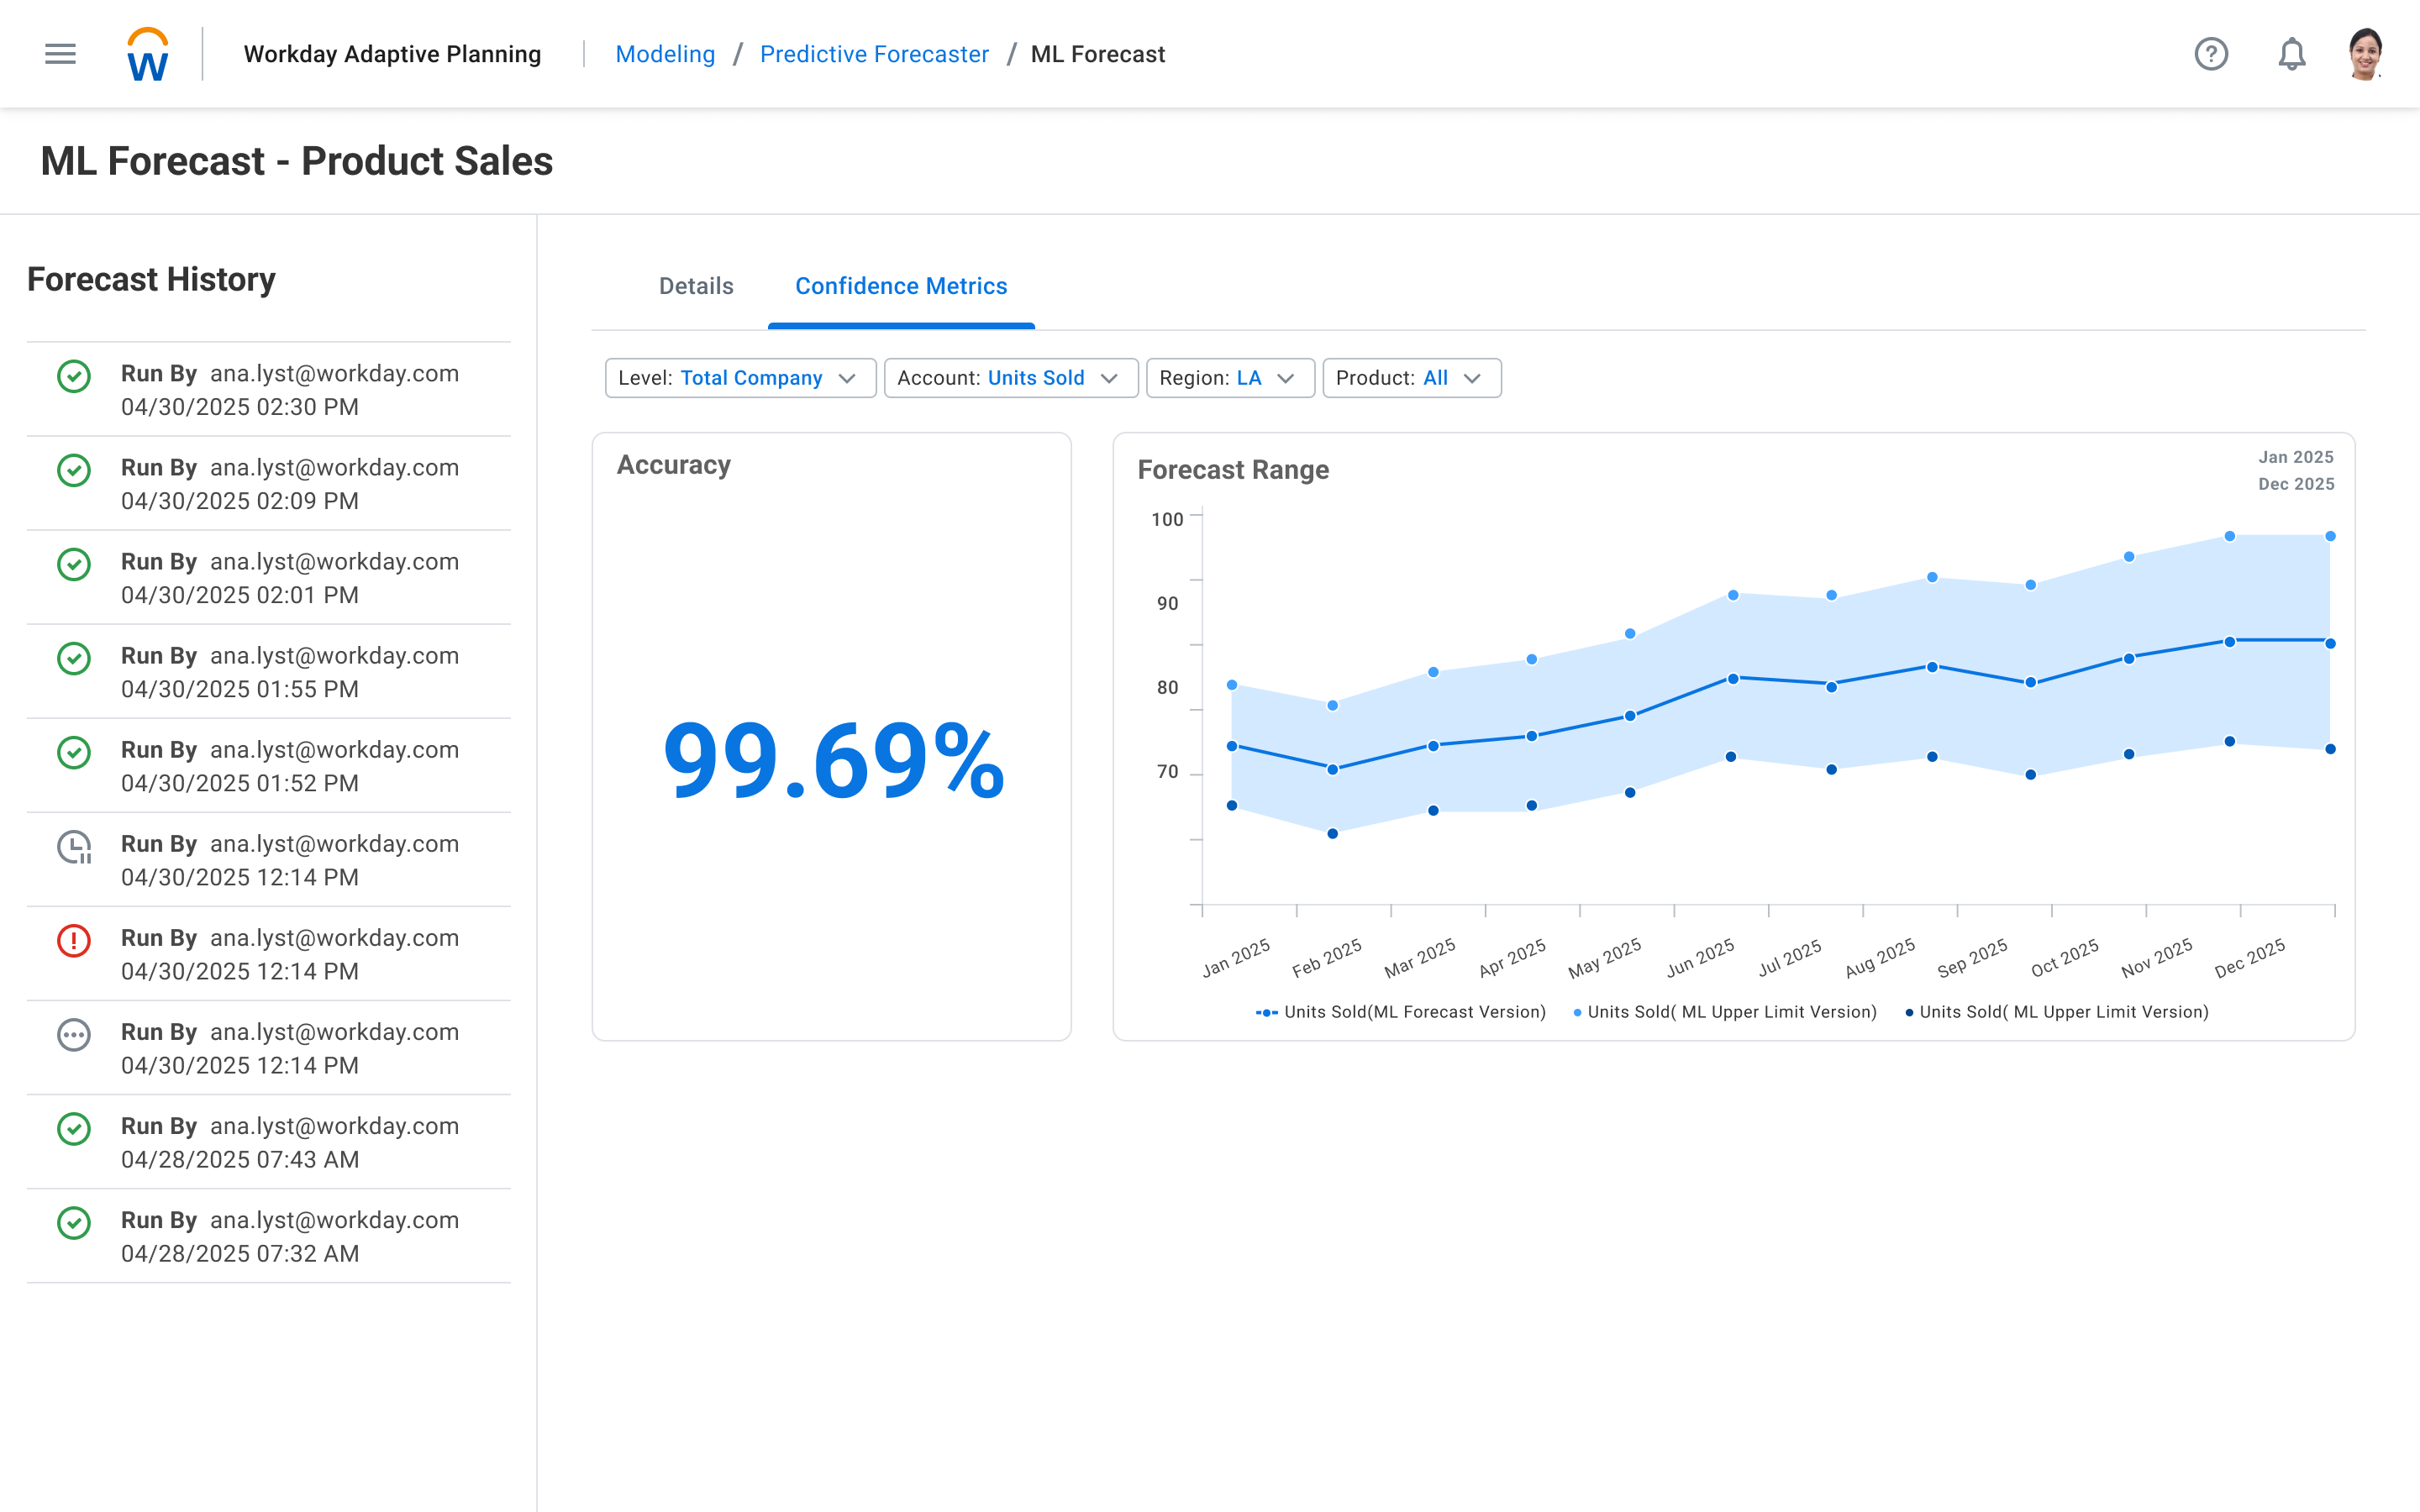
Task: Click the Workday logo
Action: (145, 54)
